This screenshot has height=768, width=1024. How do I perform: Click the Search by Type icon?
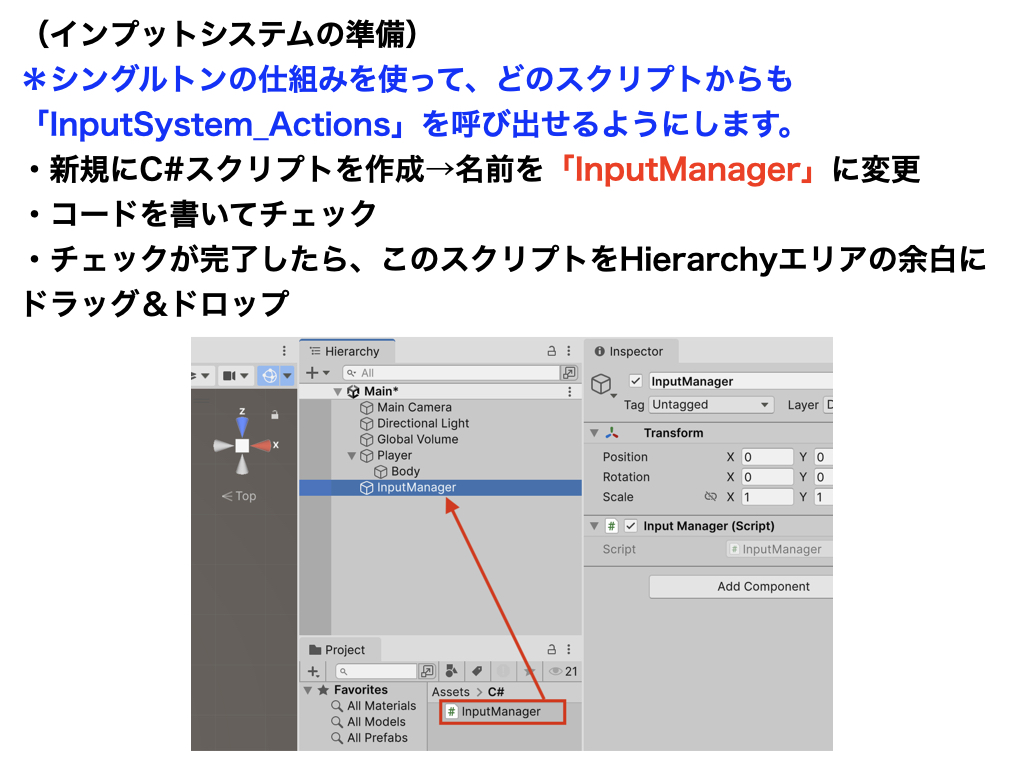click(451, 671)
